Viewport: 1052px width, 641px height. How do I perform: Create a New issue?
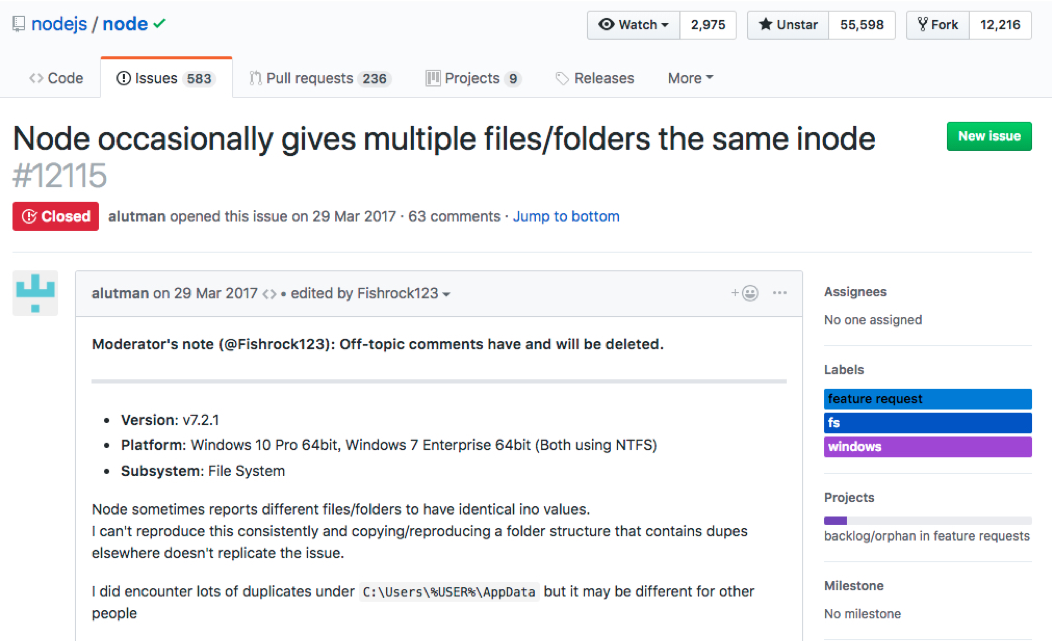click(x=989, y=136)
